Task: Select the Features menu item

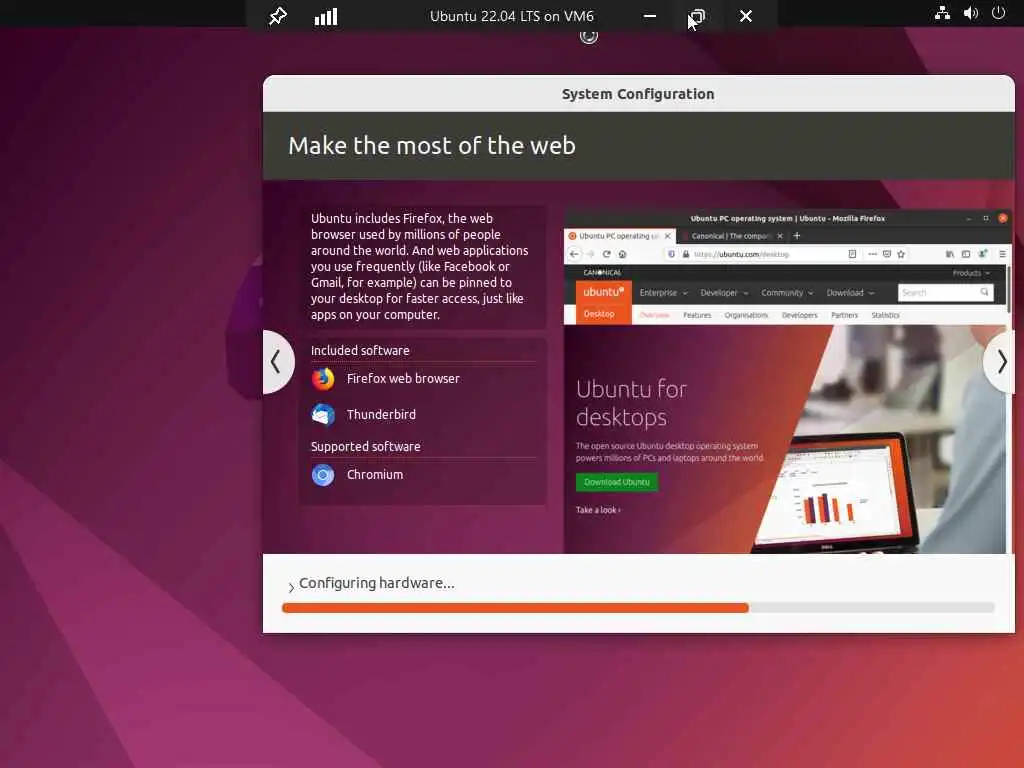Action: point(697,315)
